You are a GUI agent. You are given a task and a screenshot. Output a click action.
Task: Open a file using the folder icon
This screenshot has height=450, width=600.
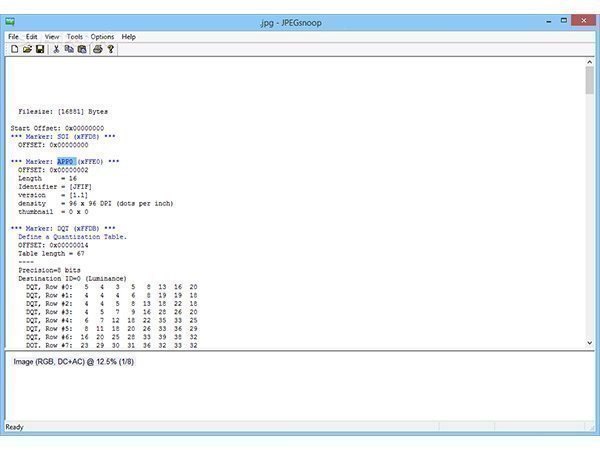27,49
